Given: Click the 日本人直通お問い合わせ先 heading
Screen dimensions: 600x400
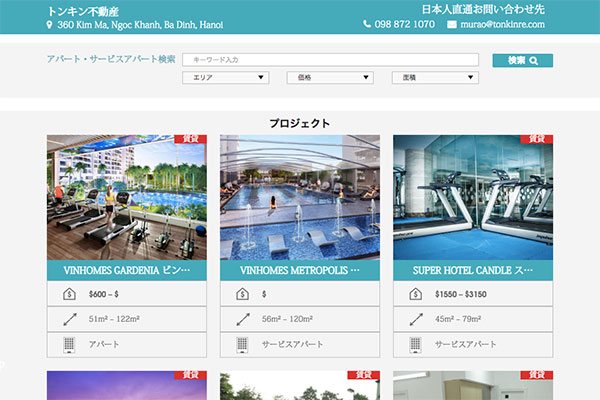Looking at the screenshot, I should pyautogui.click(x=483, y=9).
